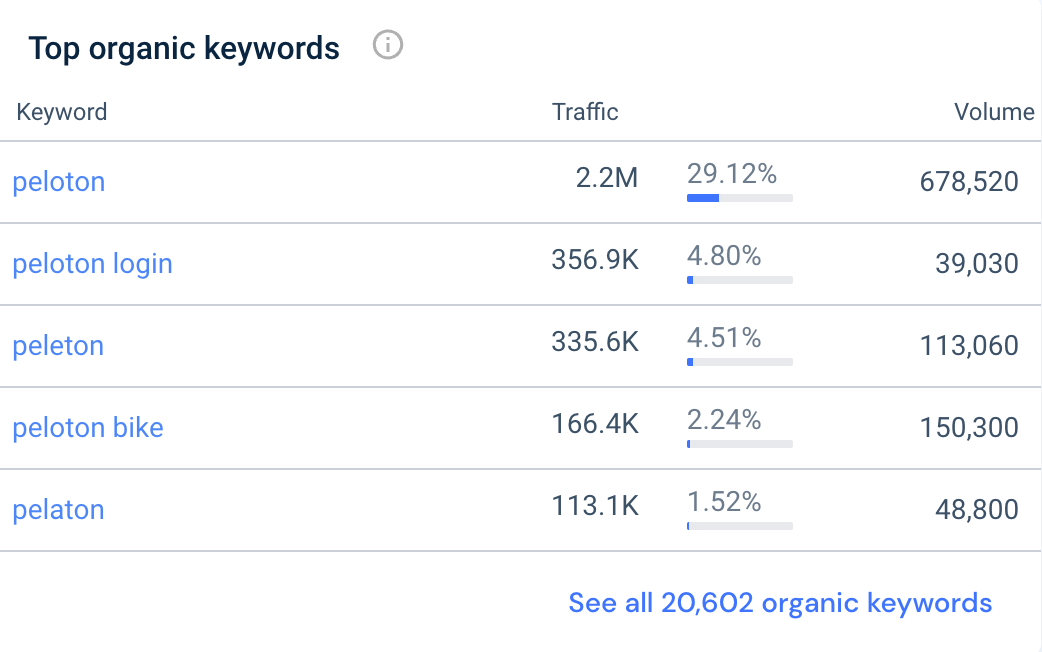This screenshot has width=1042, height=652.
Task: Sort the table by the Keyword column
Action: (x=62, y=112)
